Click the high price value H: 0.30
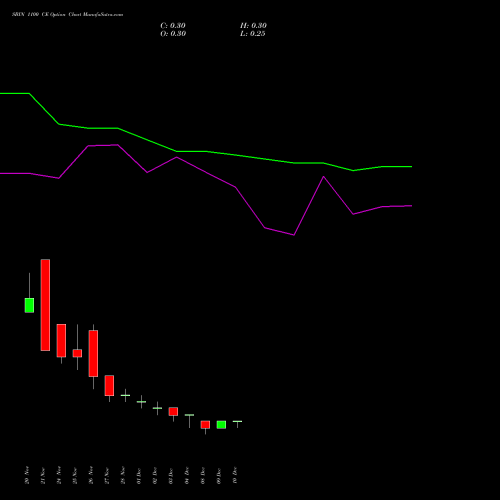This screenshot has height=500, width=500. point(253,26)
